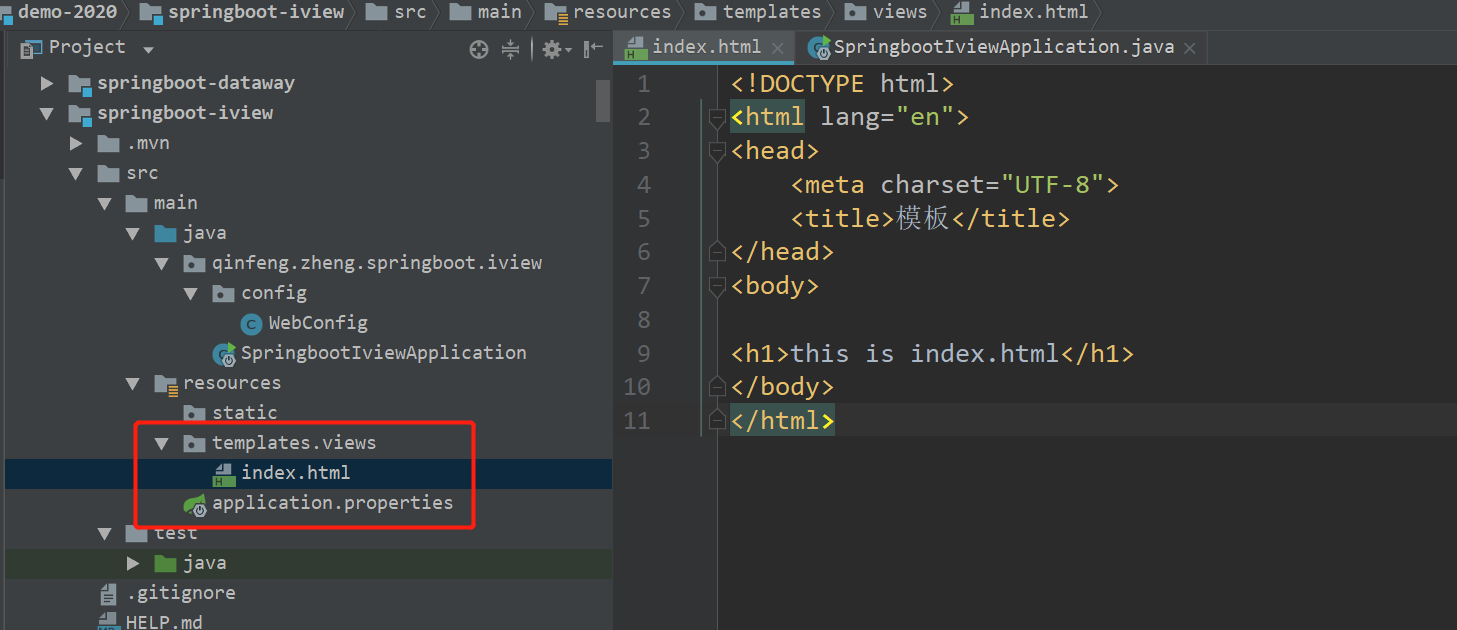Fold the head tag at line 3
1457x630 pixels.
tap(716, 152)
